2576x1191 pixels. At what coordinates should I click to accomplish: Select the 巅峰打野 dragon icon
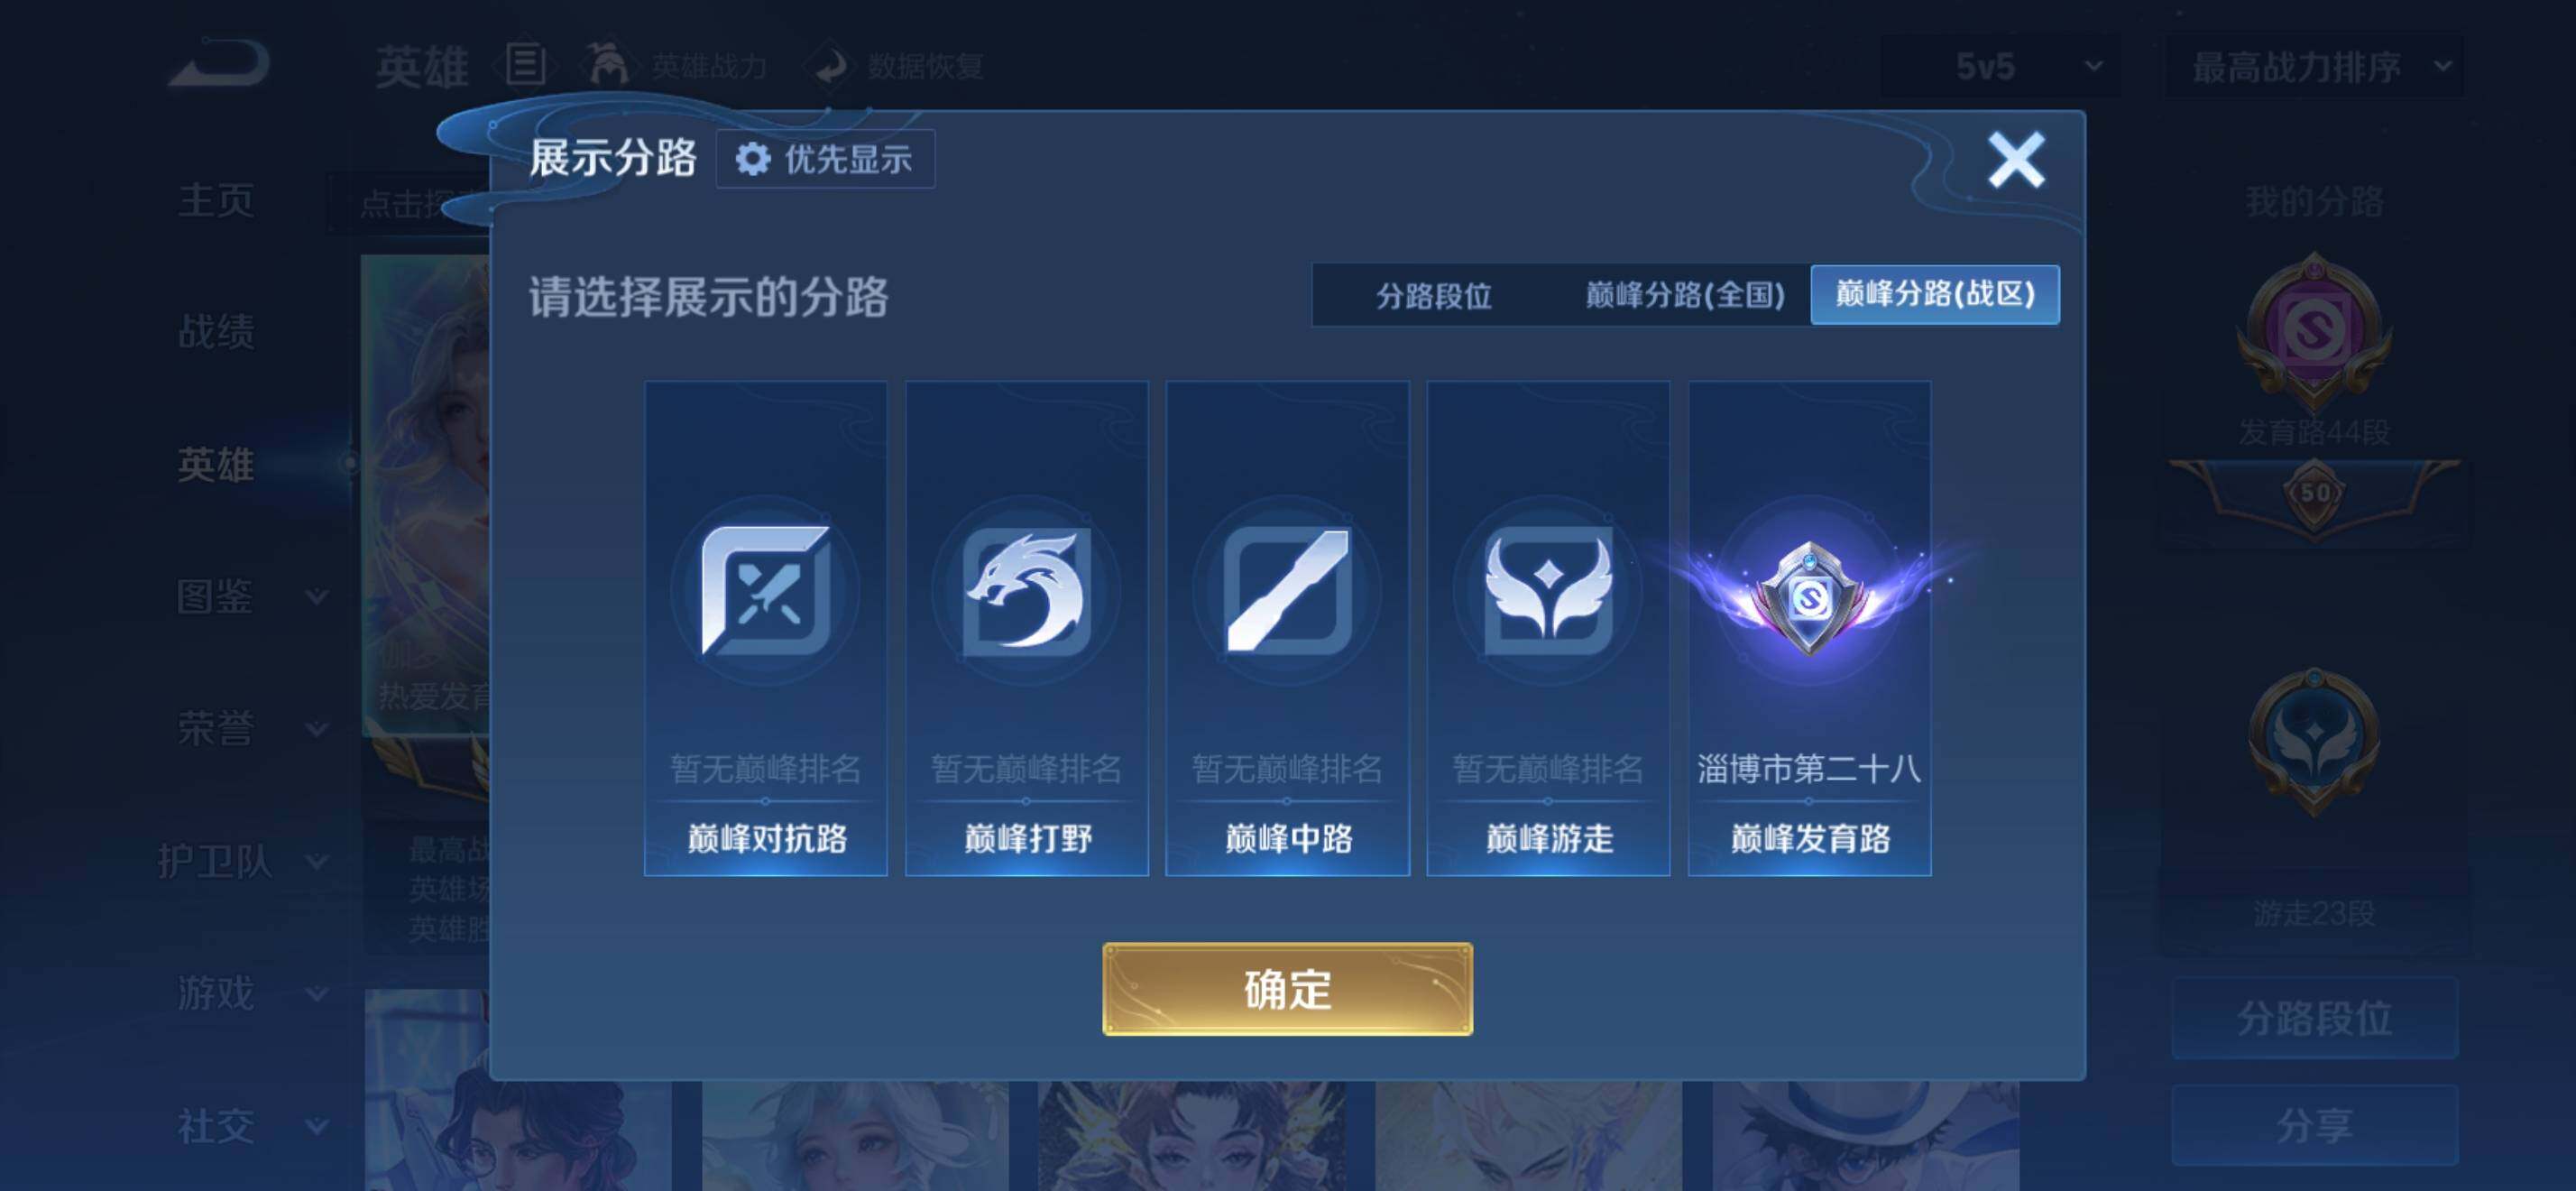click(1027, 590)
